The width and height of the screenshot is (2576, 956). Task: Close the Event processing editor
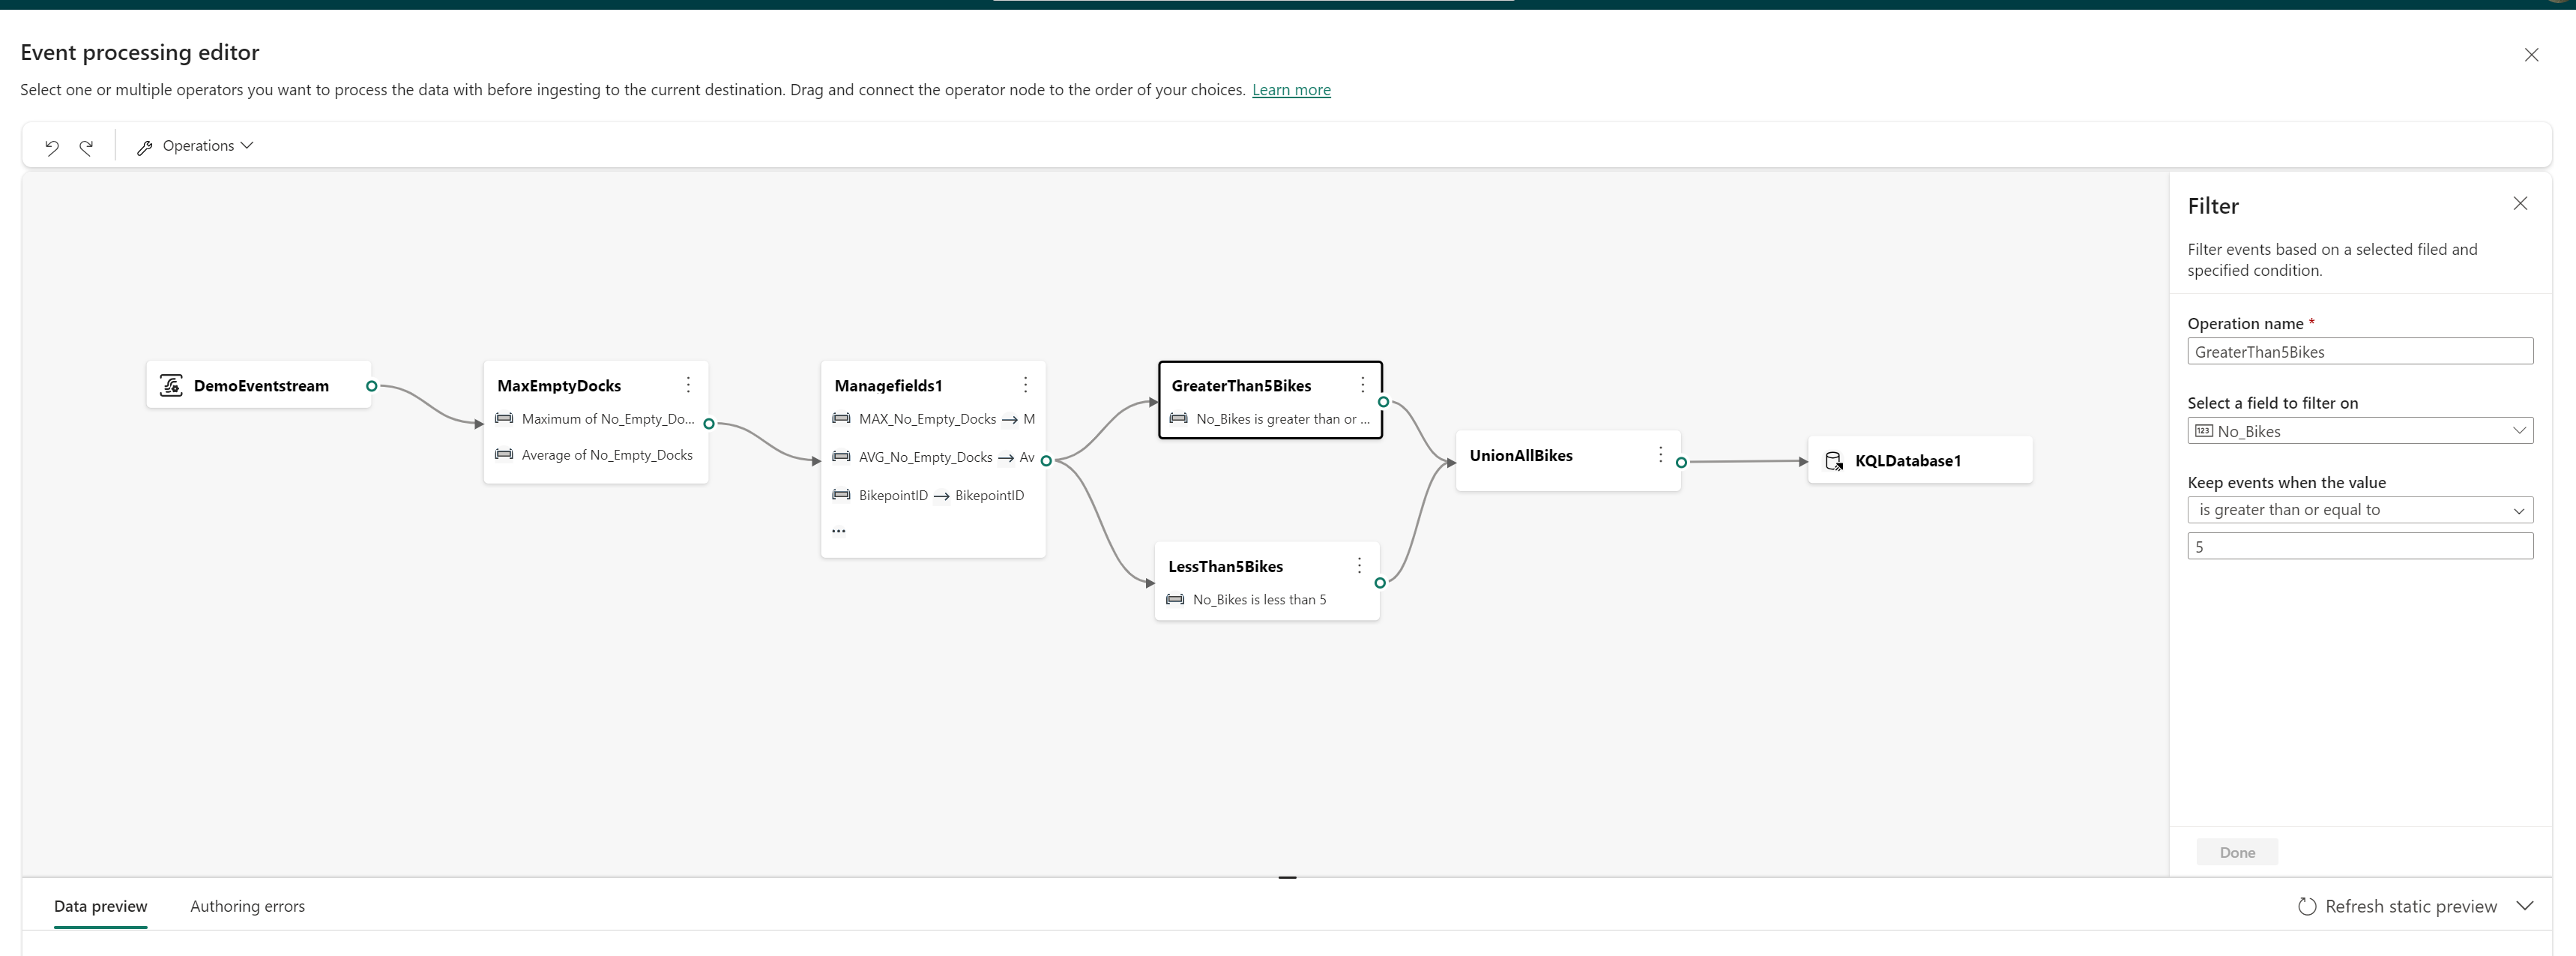point(2531,55)
